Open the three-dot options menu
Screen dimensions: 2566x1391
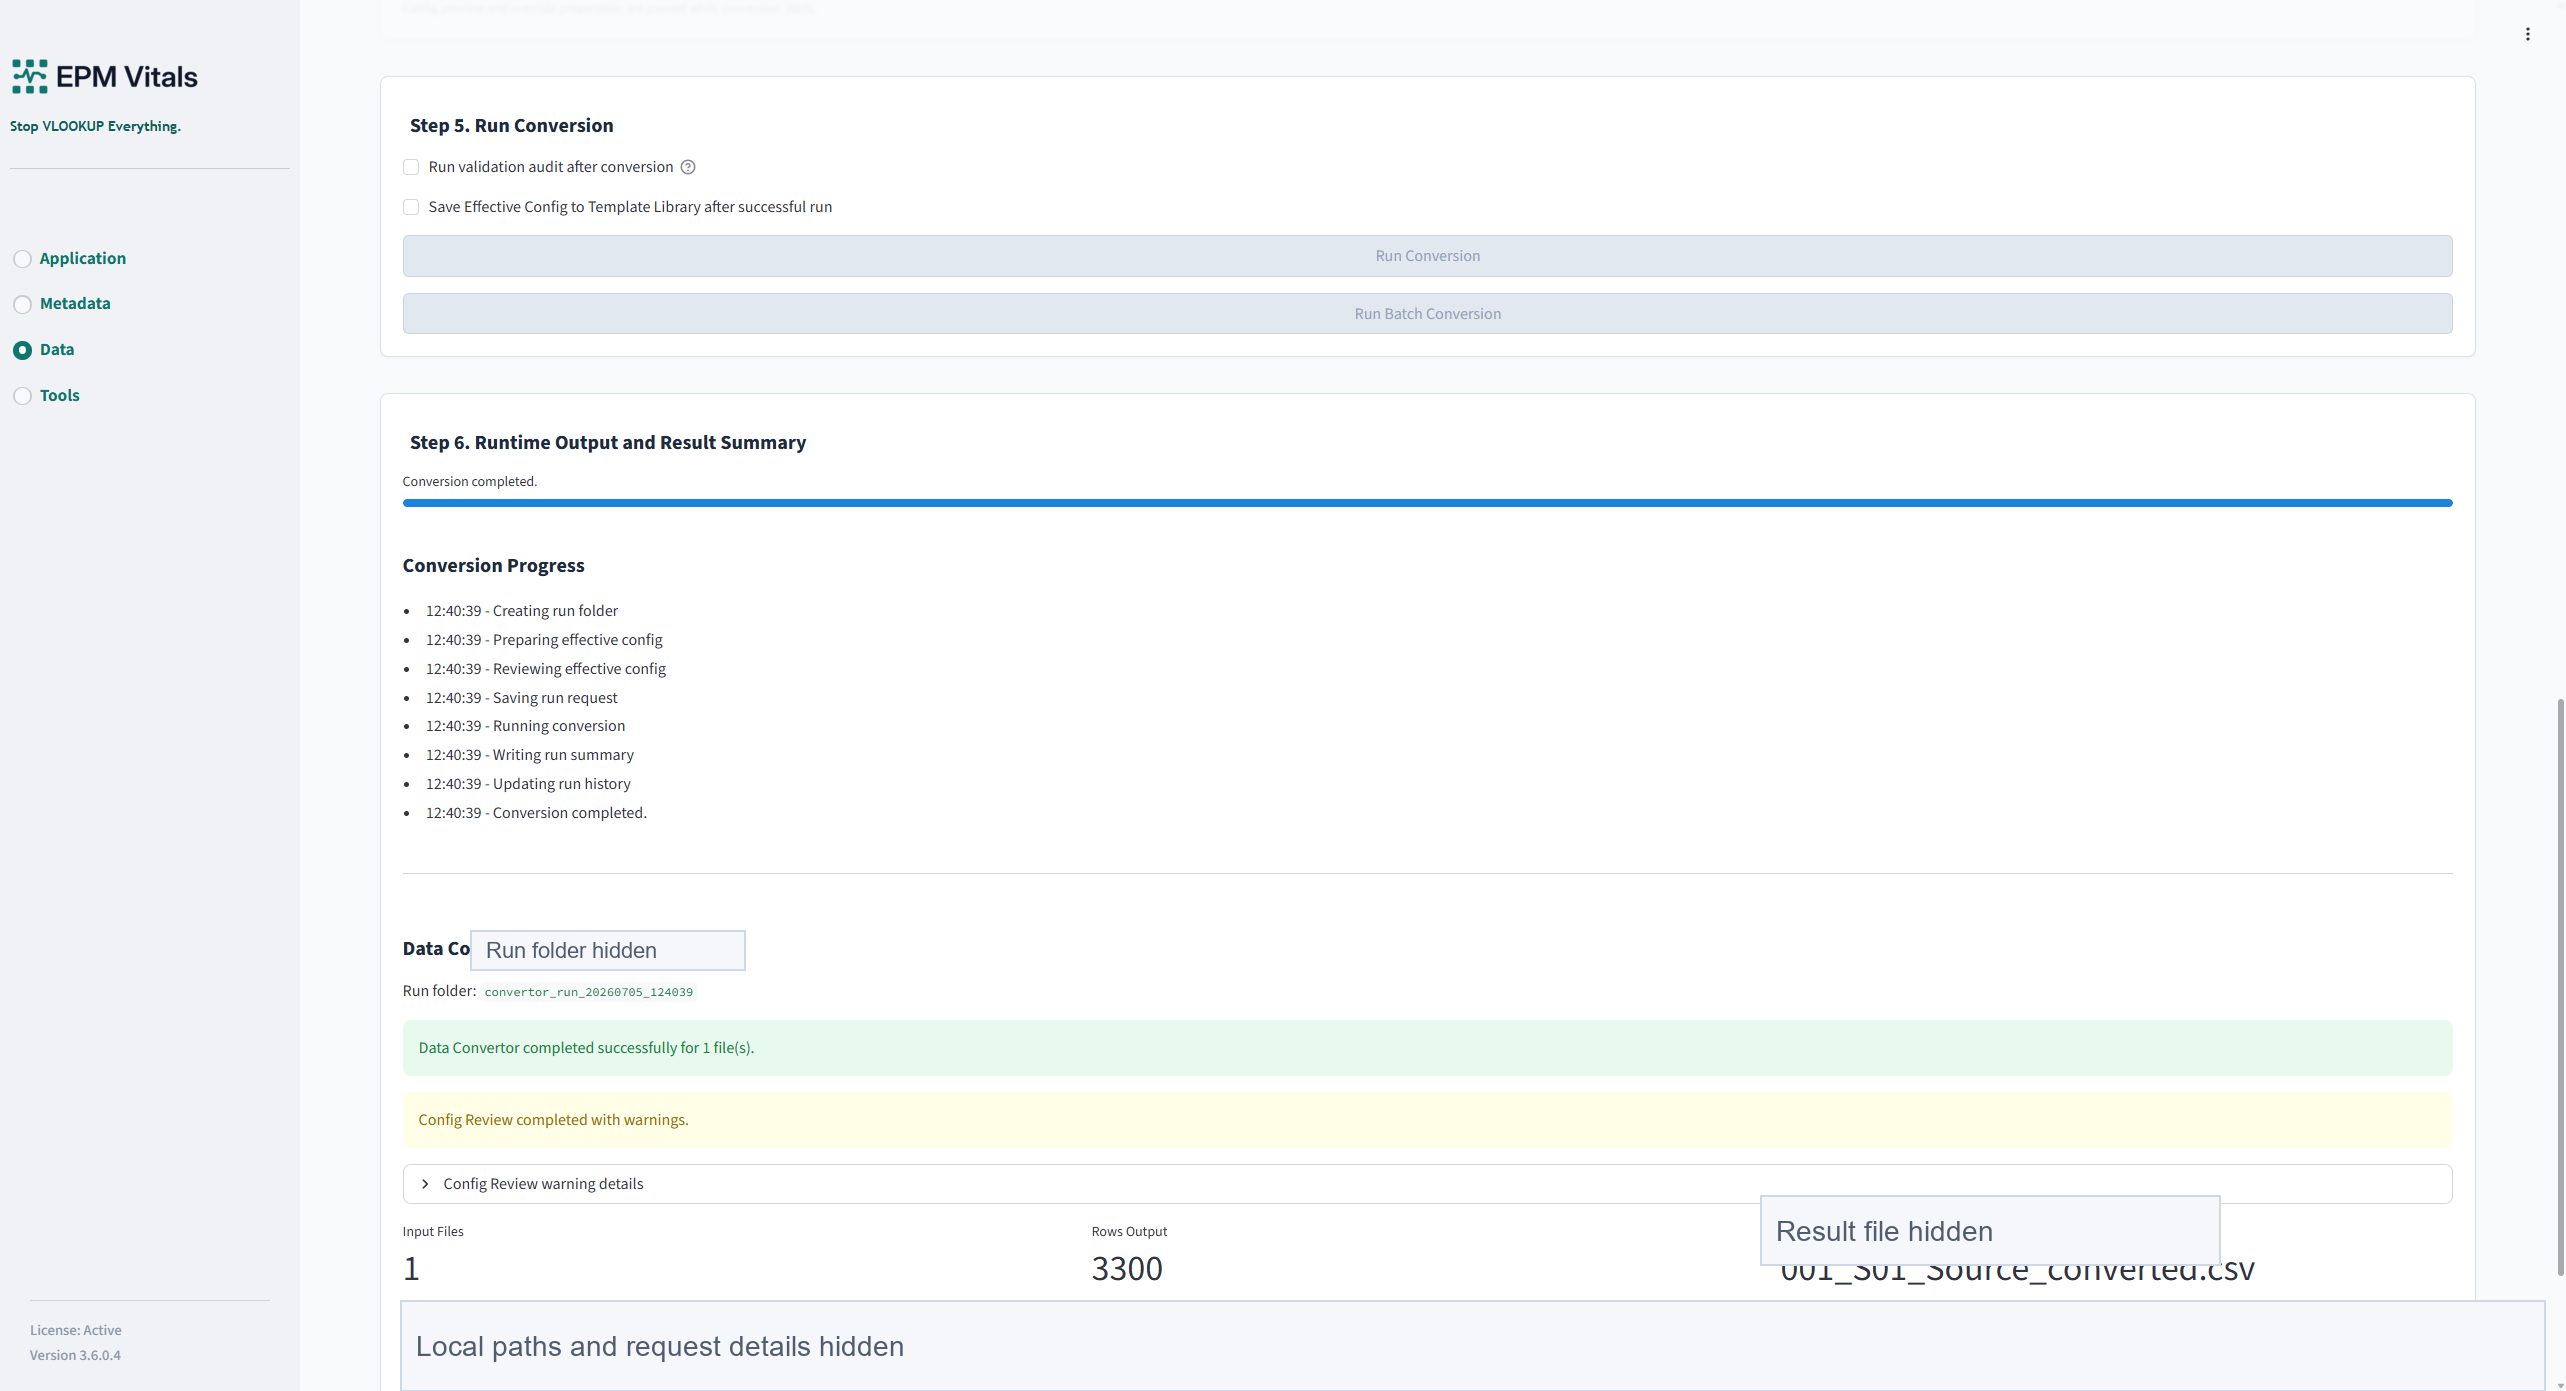point(2527,34)
